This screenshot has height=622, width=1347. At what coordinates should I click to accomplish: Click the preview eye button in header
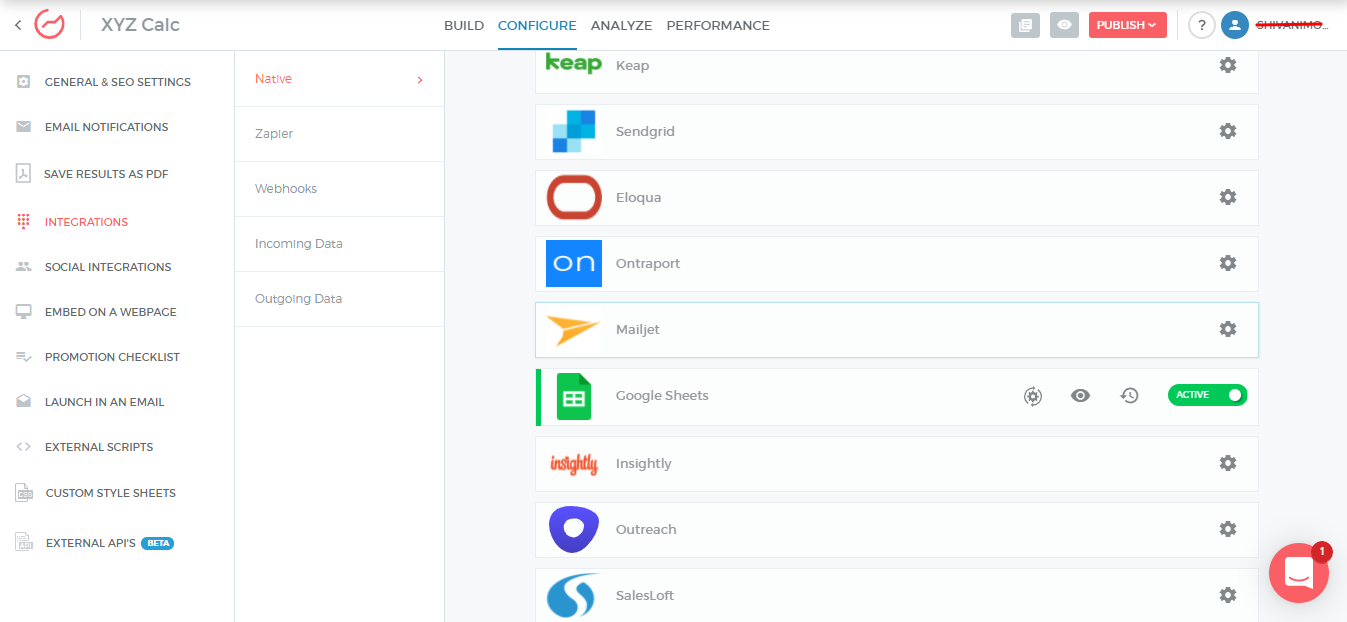(1064, 25)
